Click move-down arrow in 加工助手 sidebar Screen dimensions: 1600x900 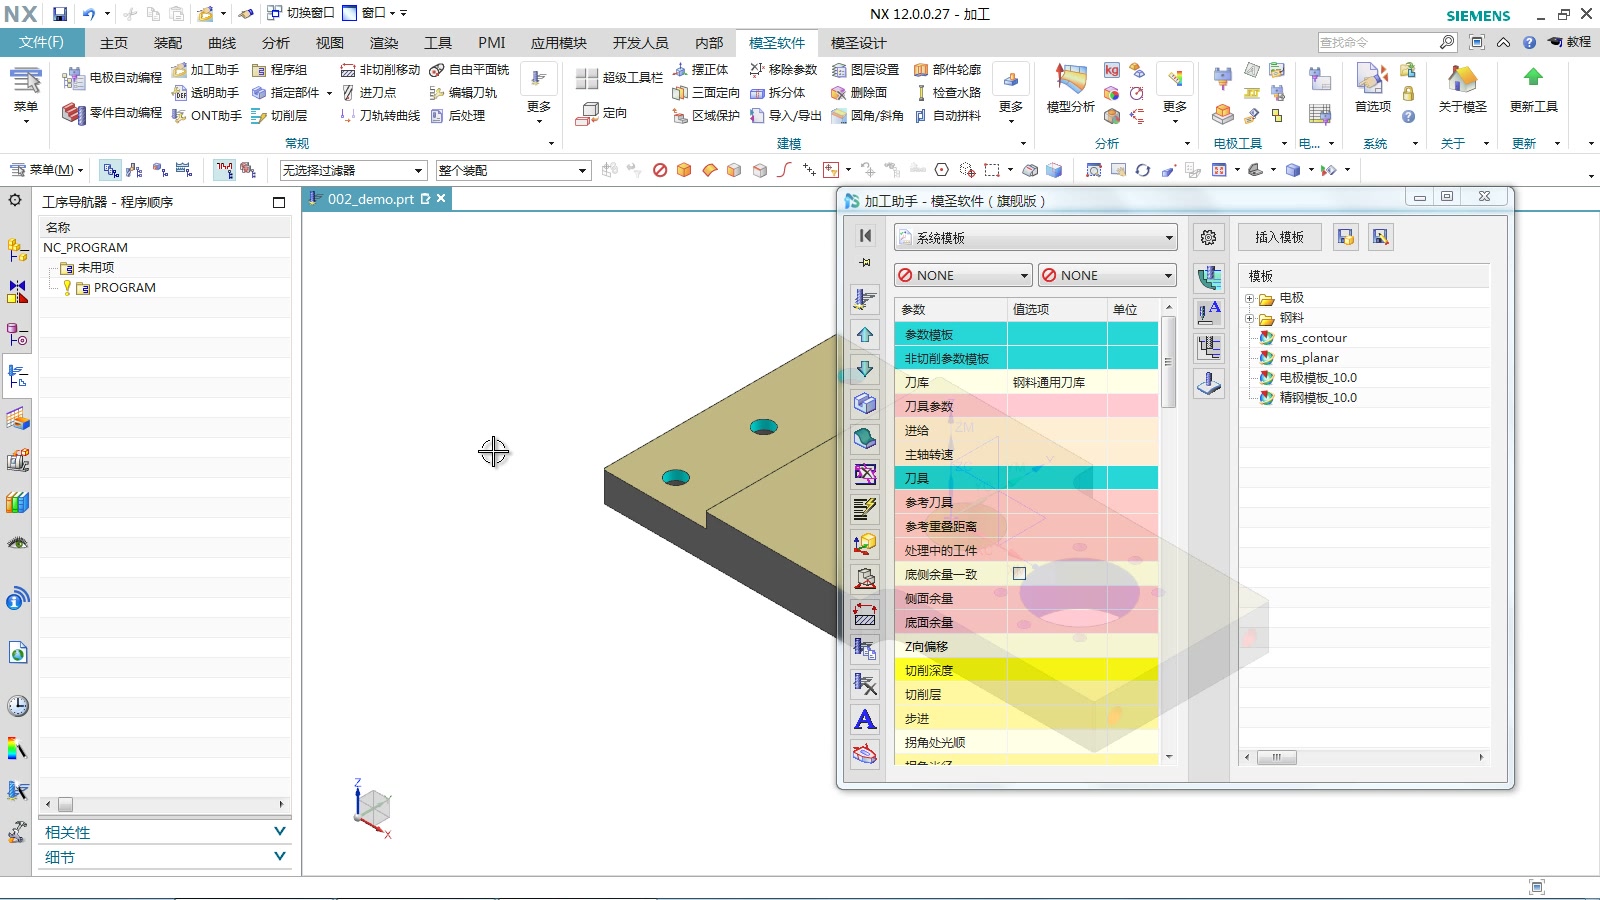(865, 369)
